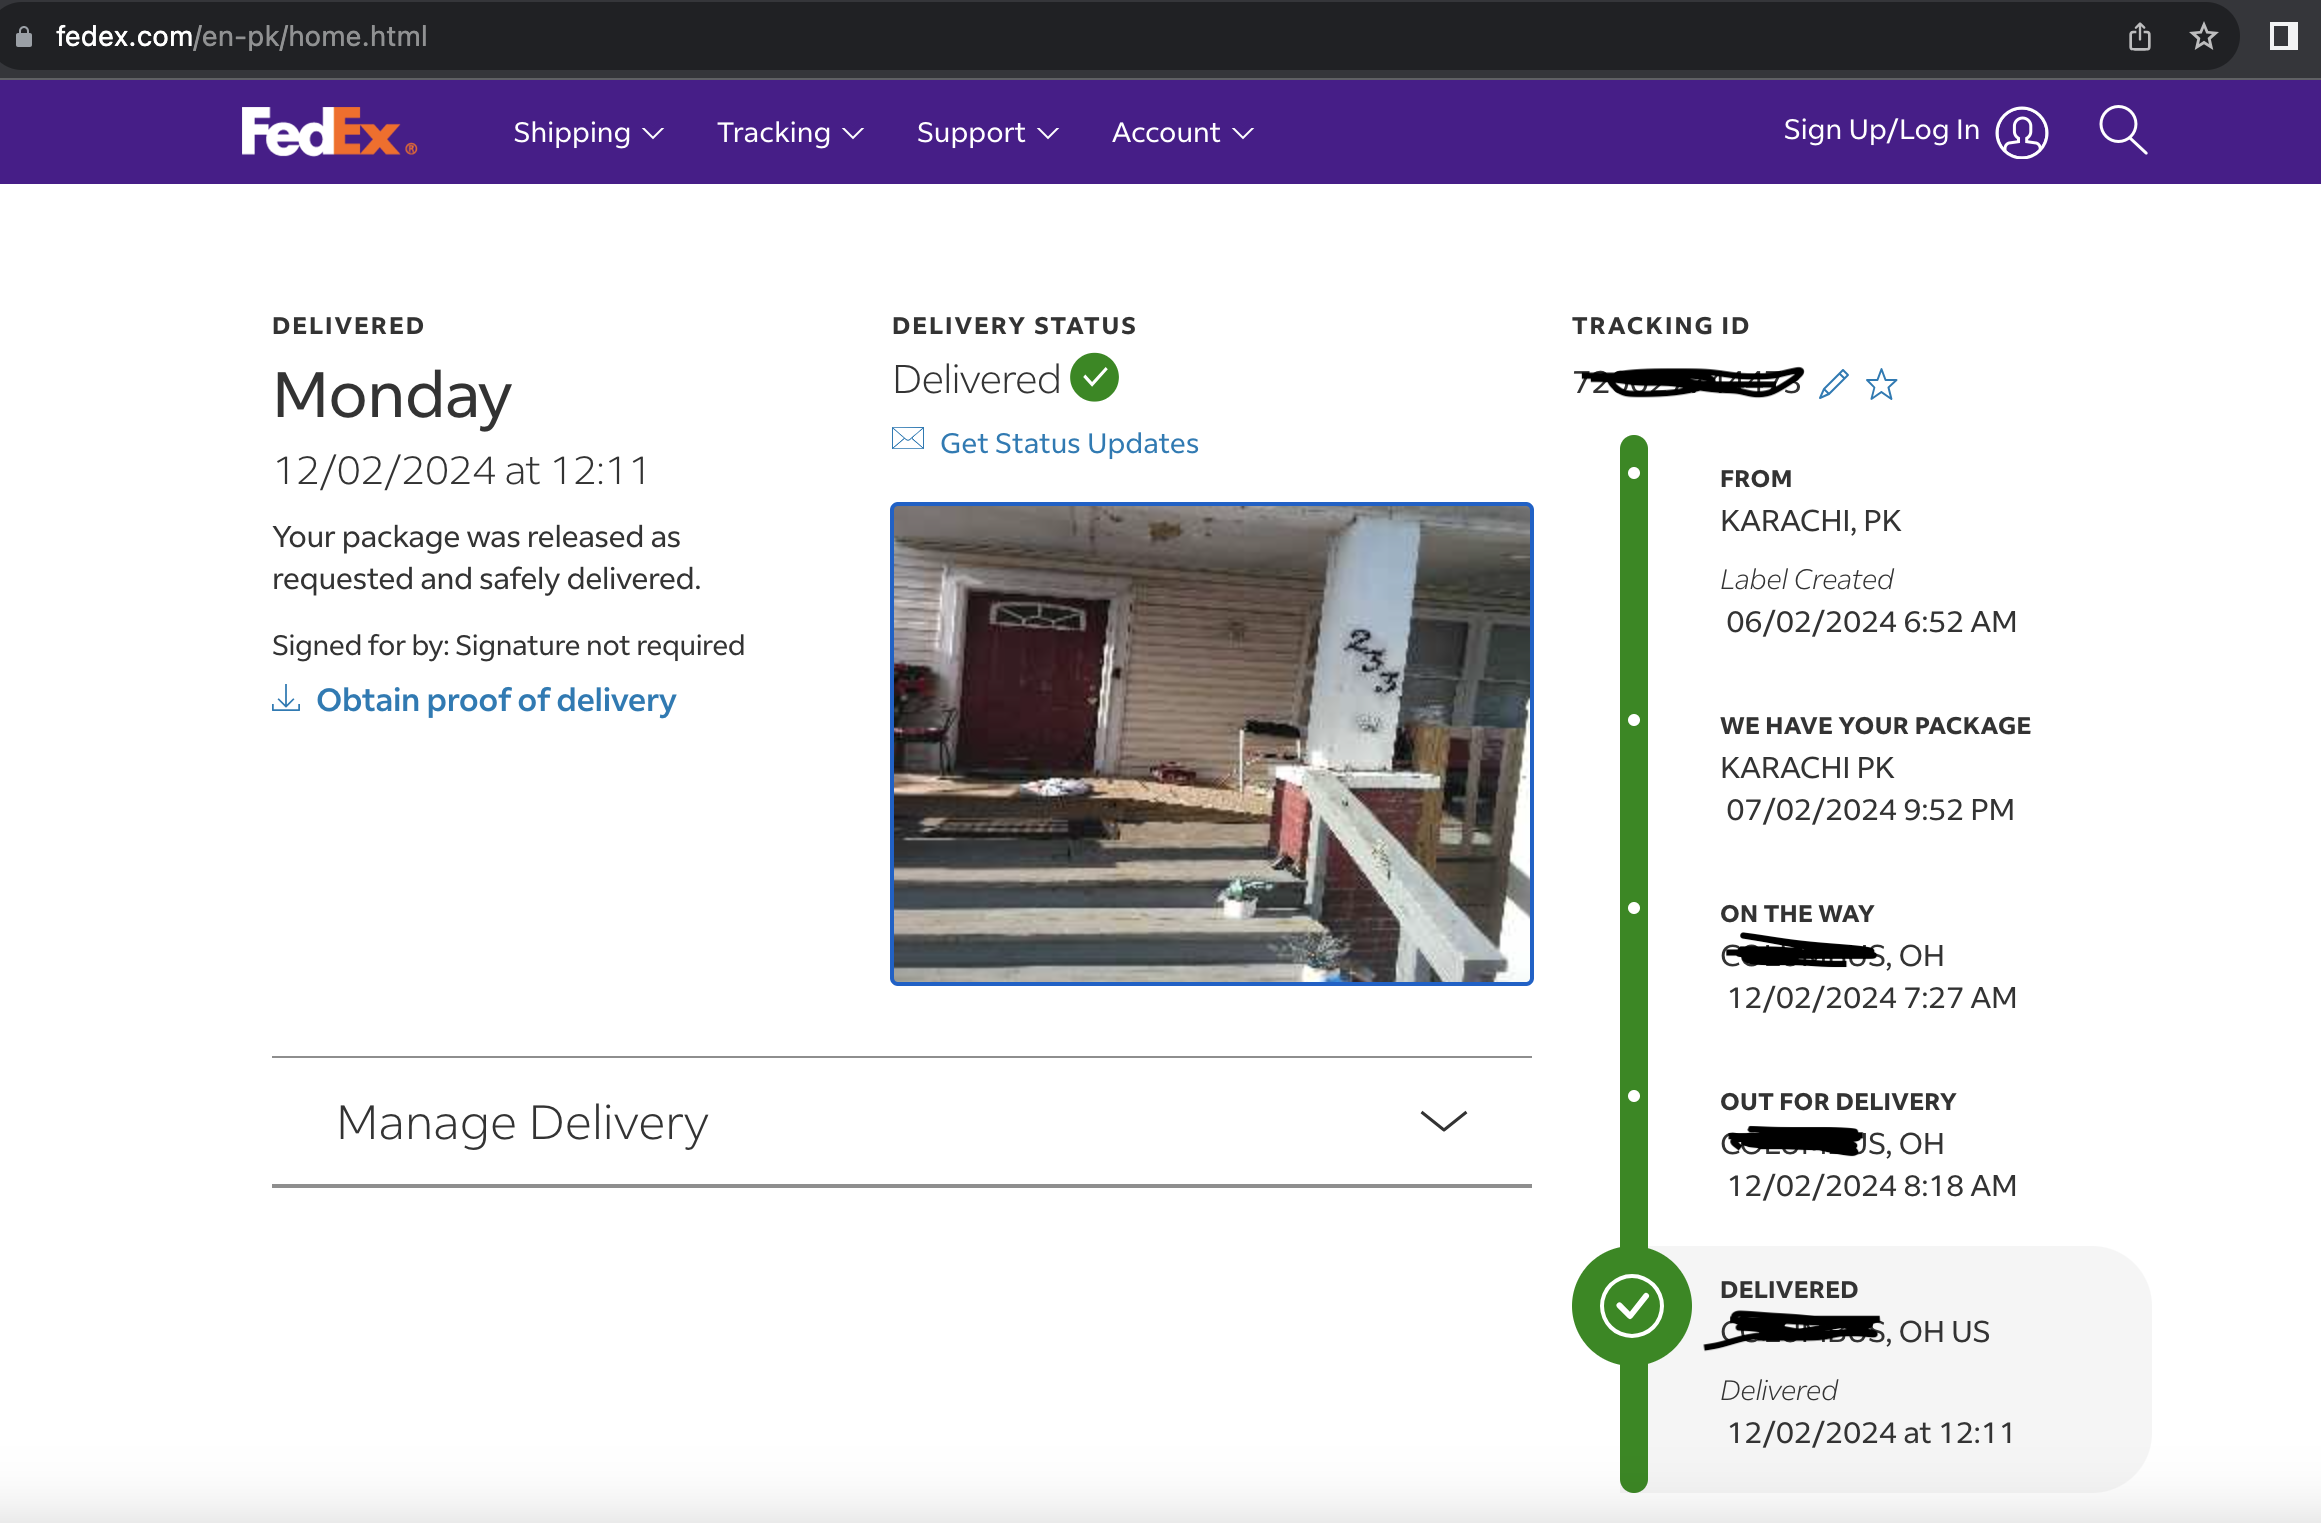Click the user profile icon
Image resolution: width=2321 pixels, height=1523 pixels.
point(2022,132)
